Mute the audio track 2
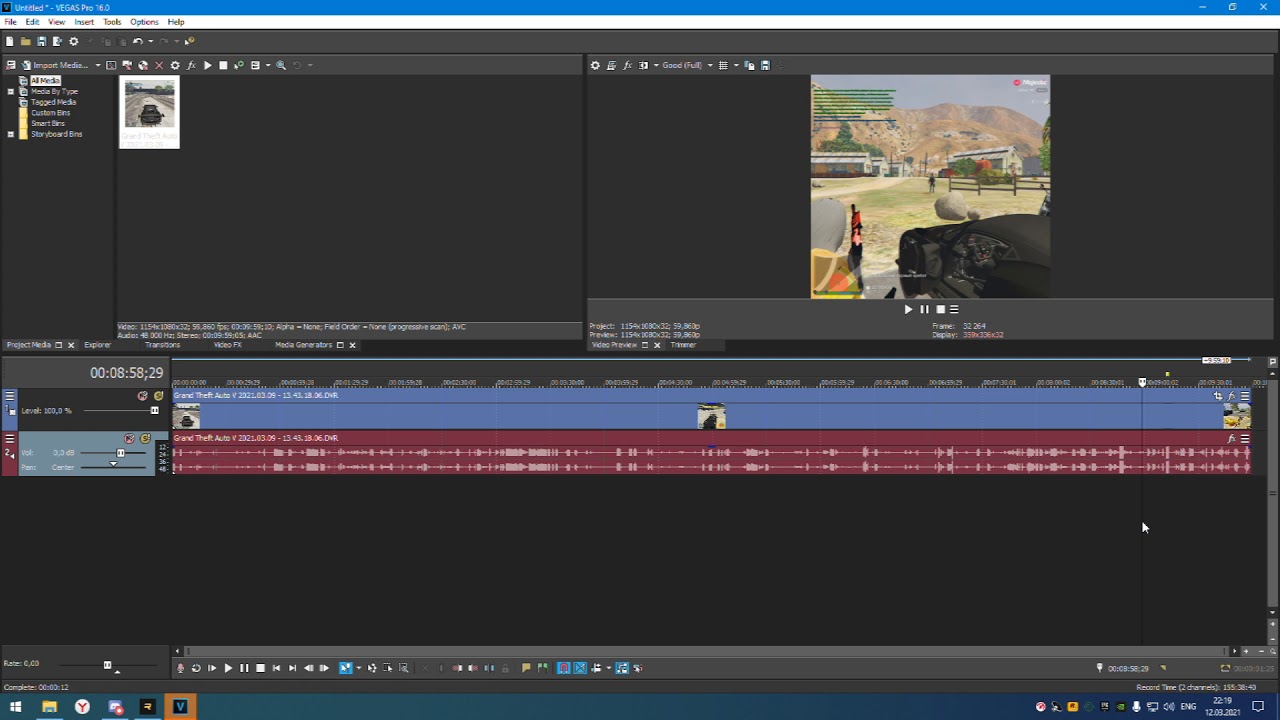Screen dimensions: 1280x720 (129, 438)
